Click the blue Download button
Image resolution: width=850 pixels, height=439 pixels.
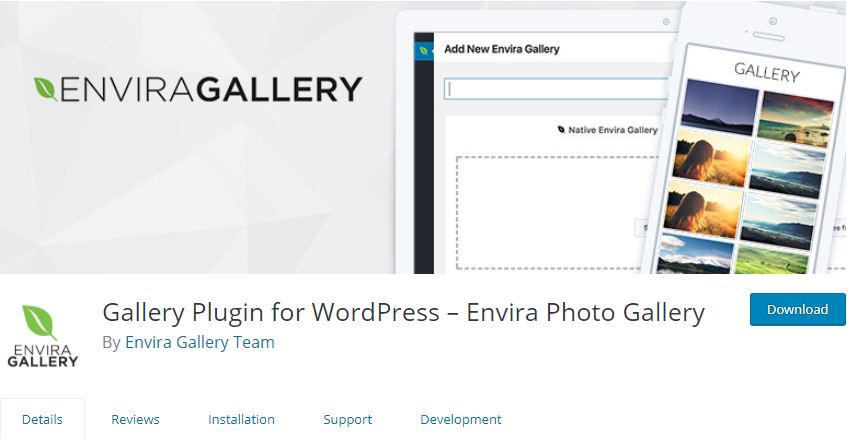(797, 309)
